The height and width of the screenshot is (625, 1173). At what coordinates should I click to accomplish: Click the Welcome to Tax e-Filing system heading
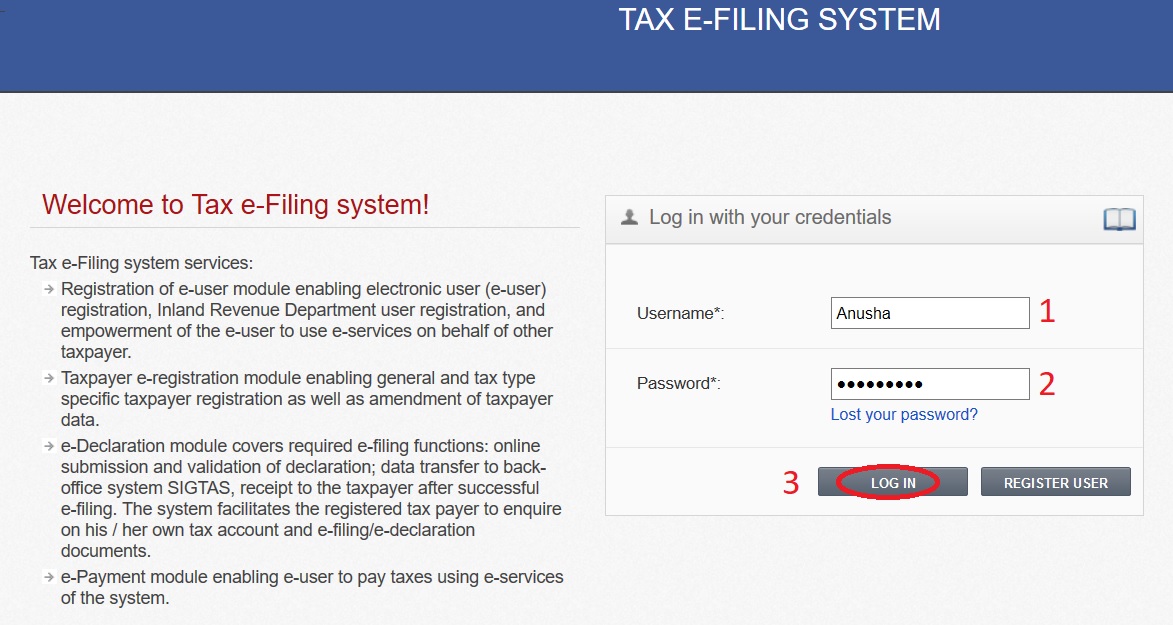235,205
